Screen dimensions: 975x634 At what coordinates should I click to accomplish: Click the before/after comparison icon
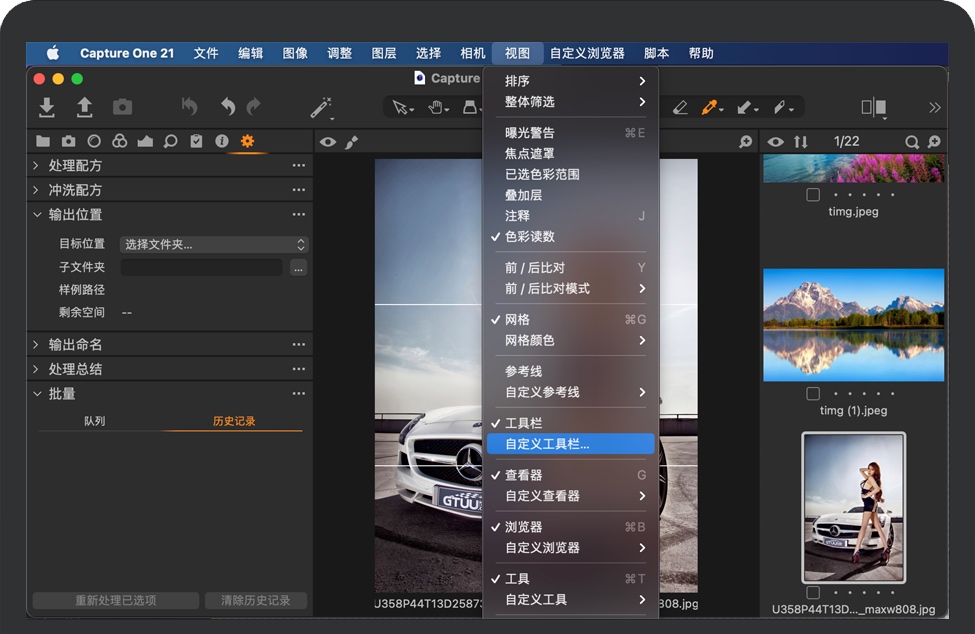click(873, 107)
